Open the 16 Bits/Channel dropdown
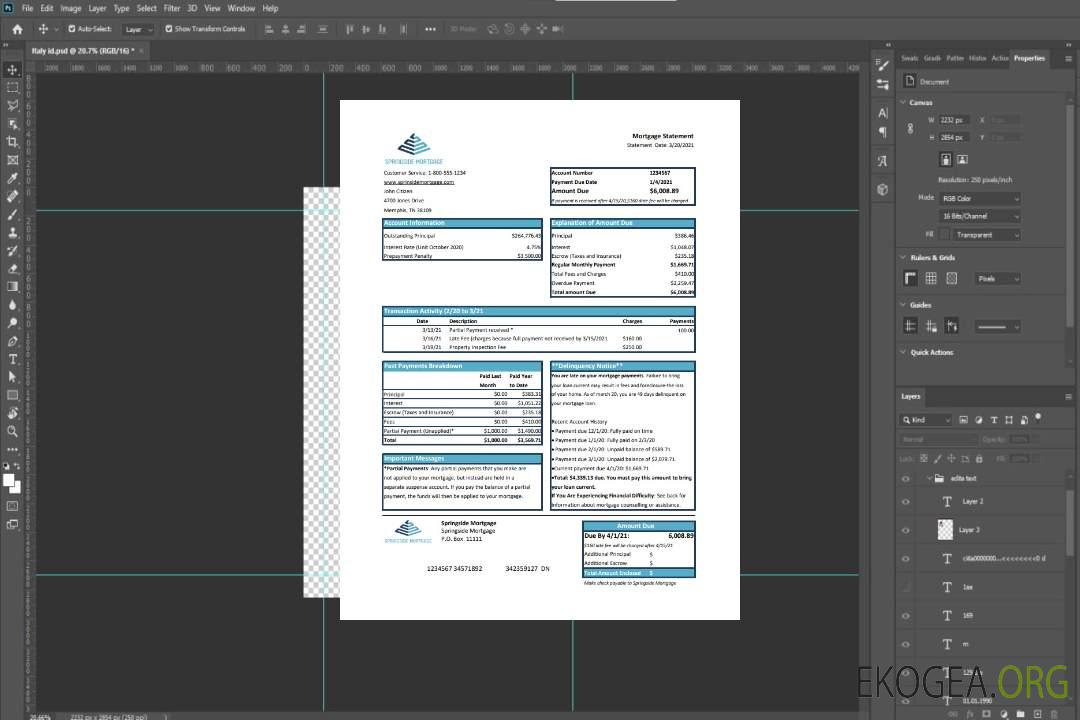The height and width of the screenshot is (720, 1080). point(980,216)
